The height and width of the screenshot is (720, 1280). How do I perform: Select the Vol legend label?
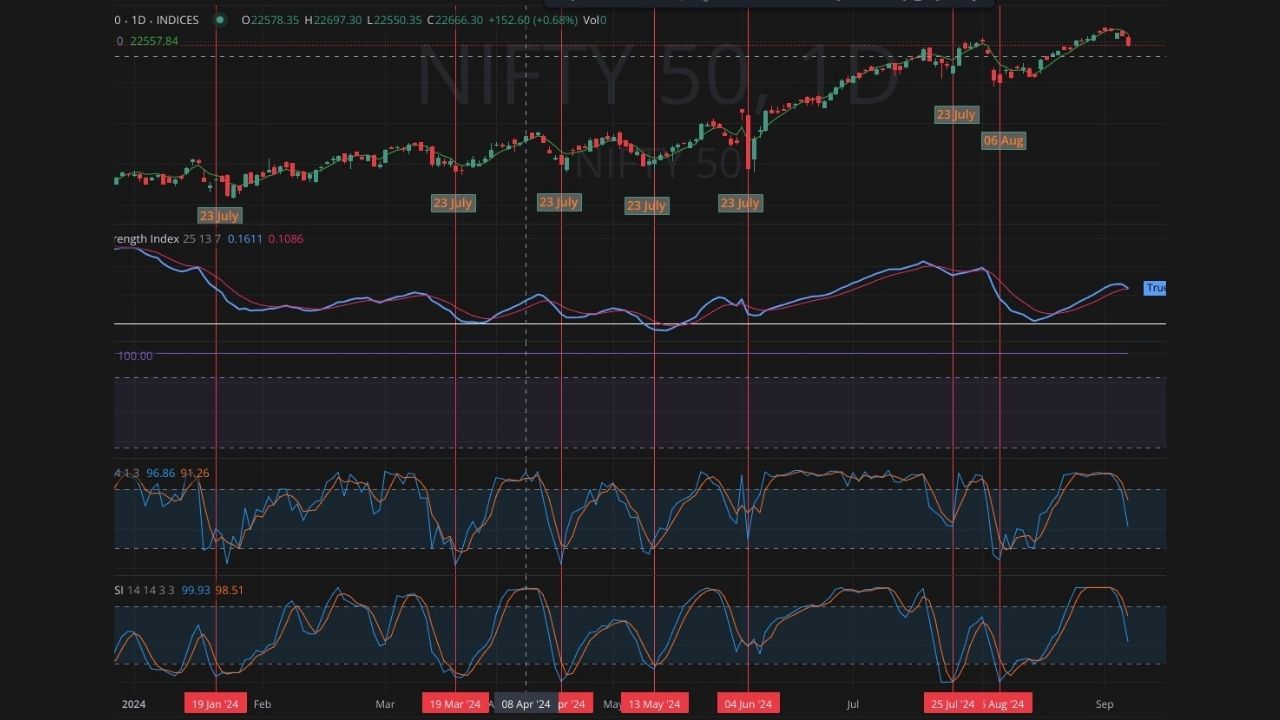click(592, 20)
